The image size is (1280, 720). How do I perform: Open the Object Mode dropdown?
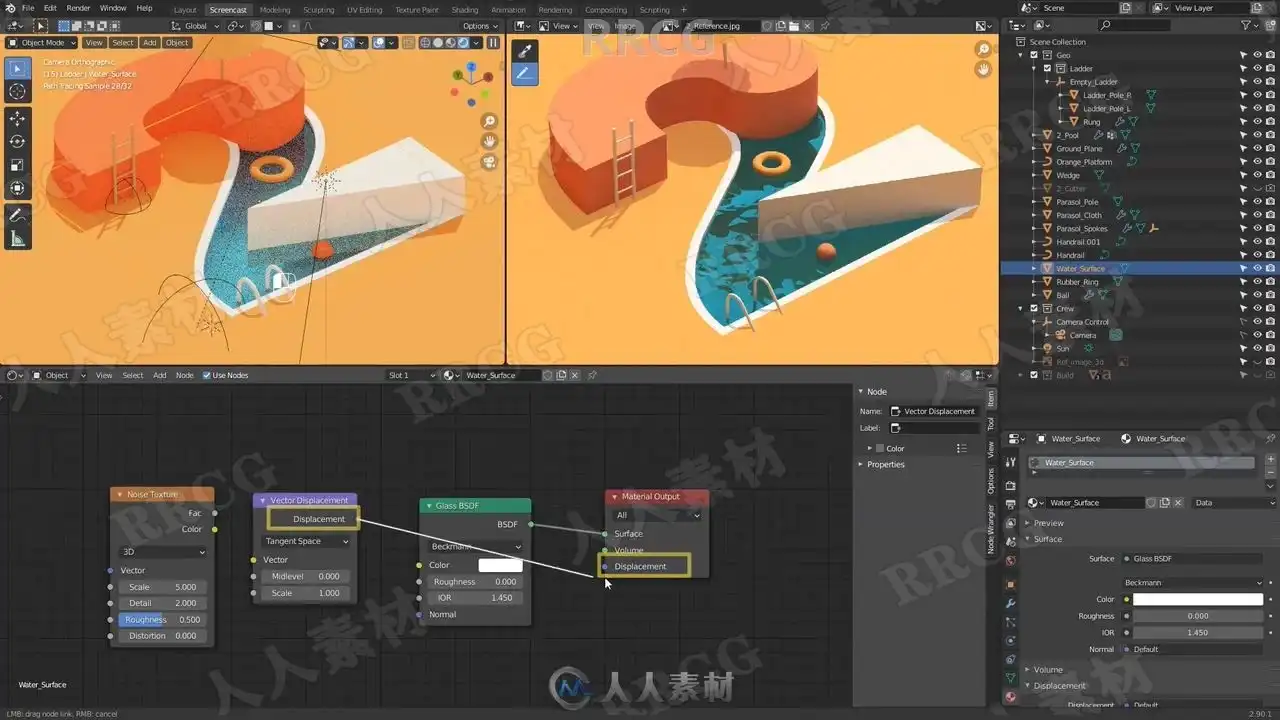[x=41, y=43]
